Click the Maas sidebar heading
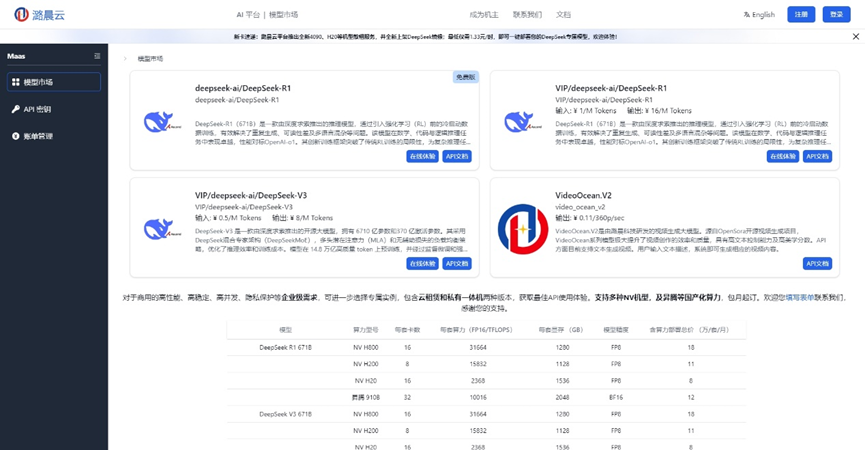 click(16, 56)
